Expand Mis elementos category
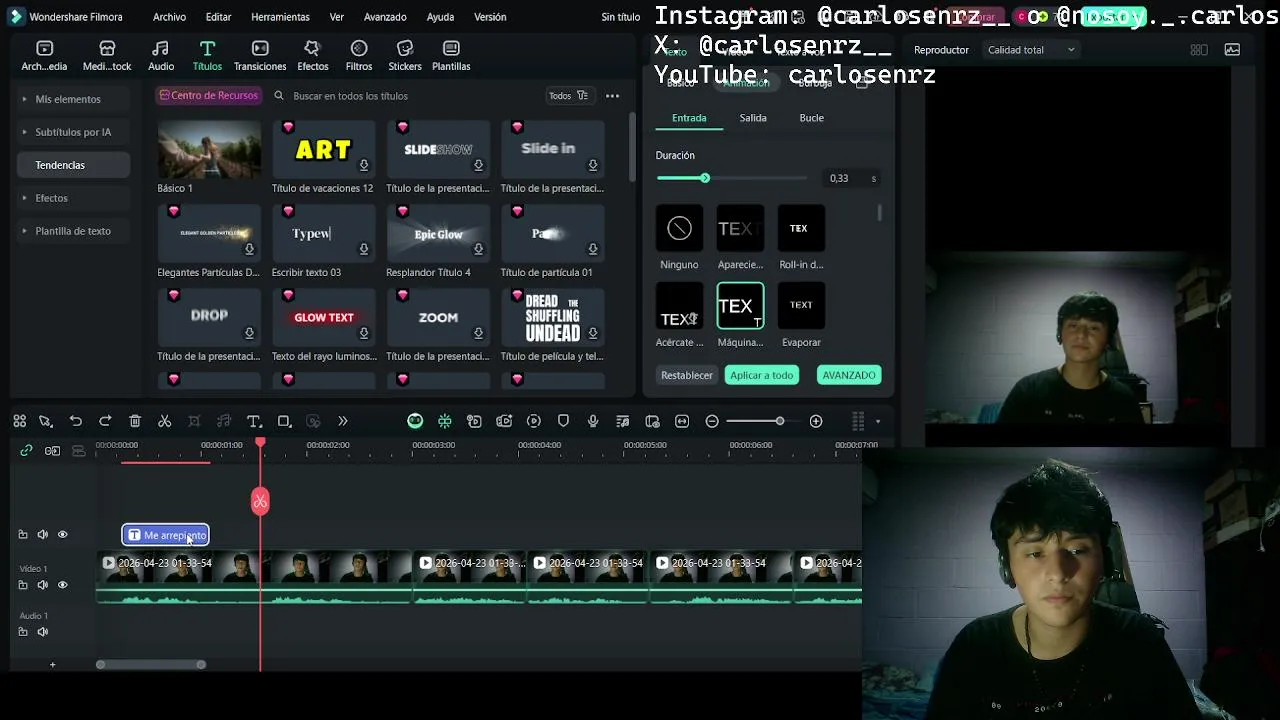Screen dimensions: 1280x720 click(x=73, y=99)
